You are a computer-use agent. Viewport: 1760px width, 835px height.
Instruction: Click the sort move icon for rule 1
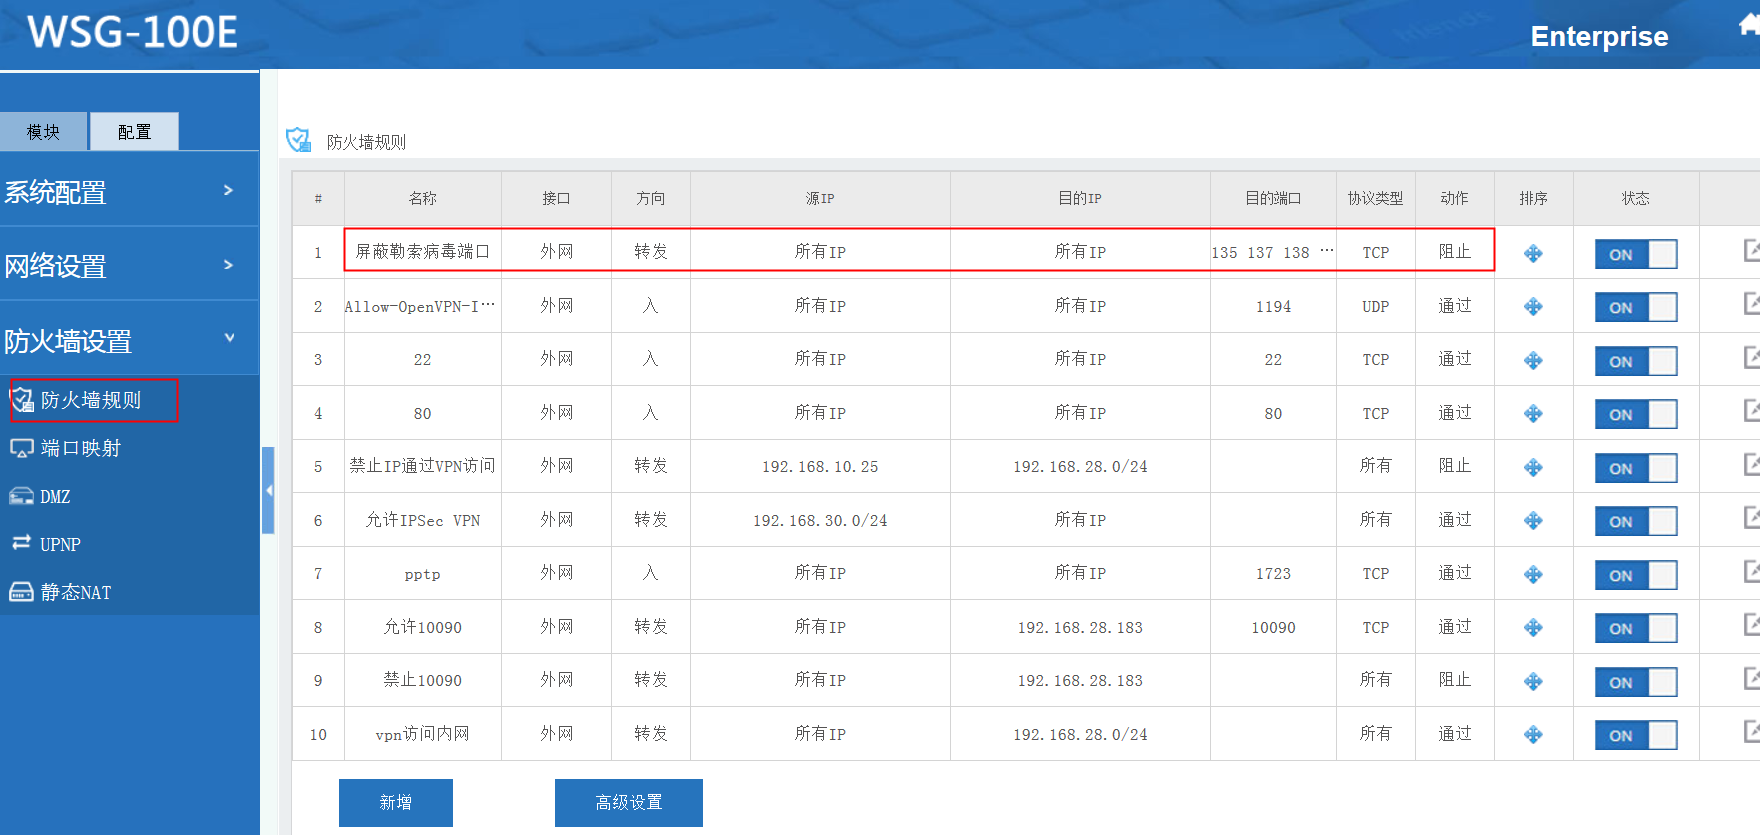pyautogui.click(x=1533, y=253)
